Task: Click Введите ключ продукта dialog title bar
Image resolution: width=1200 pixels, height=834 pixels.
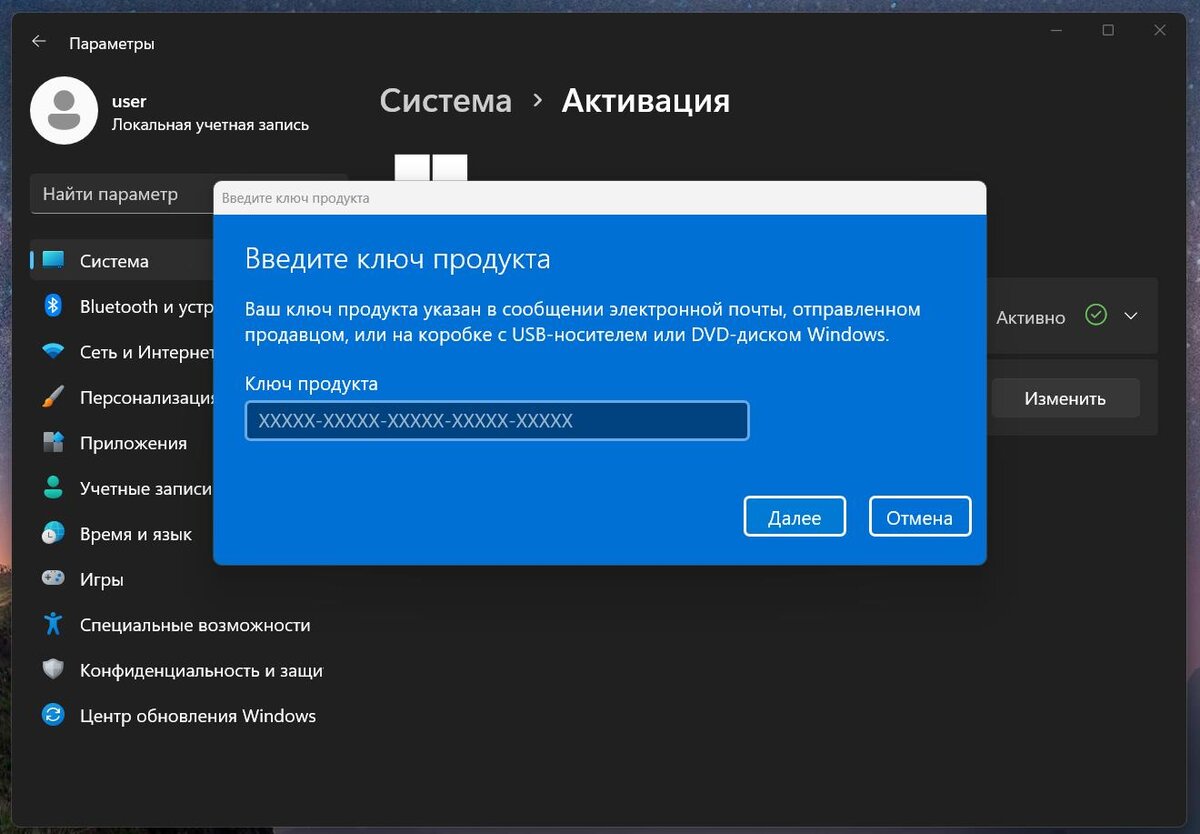Action: (600, 198)
